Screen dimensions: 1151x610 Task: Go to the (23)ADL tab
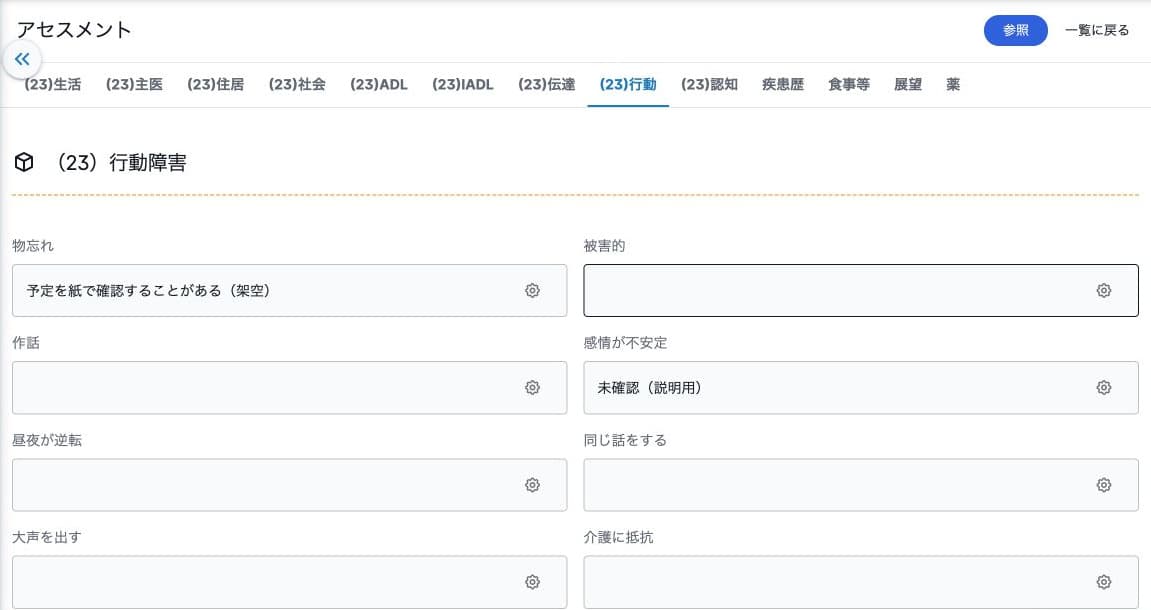[x=379, y=84]
